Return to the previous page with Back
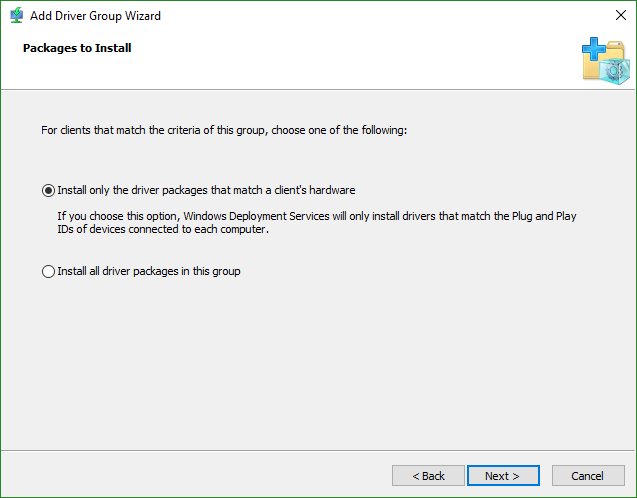This screenshot has height=498, width=637. click(x=428, y=476)
